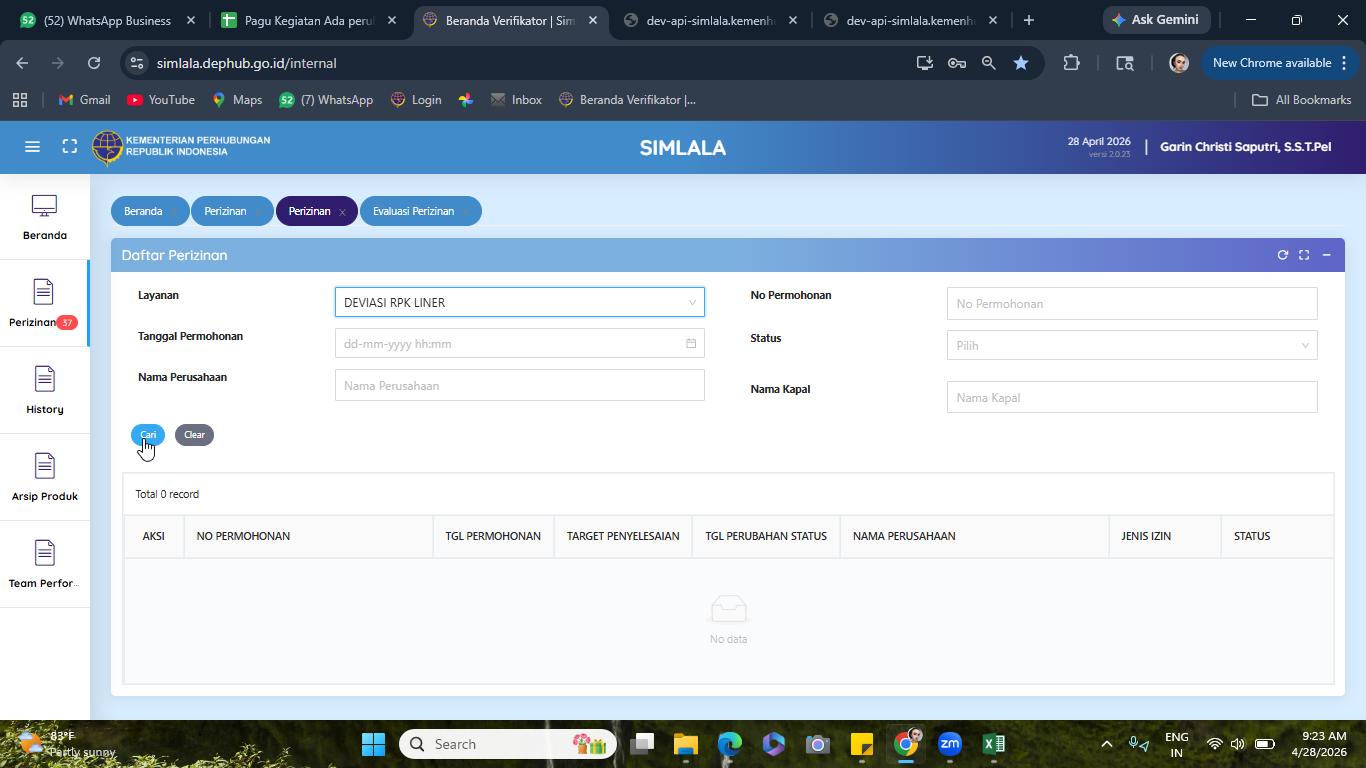This screenshot has height=768, width=1366.
Task: Click the Clear button
Action: click(194, 435)
